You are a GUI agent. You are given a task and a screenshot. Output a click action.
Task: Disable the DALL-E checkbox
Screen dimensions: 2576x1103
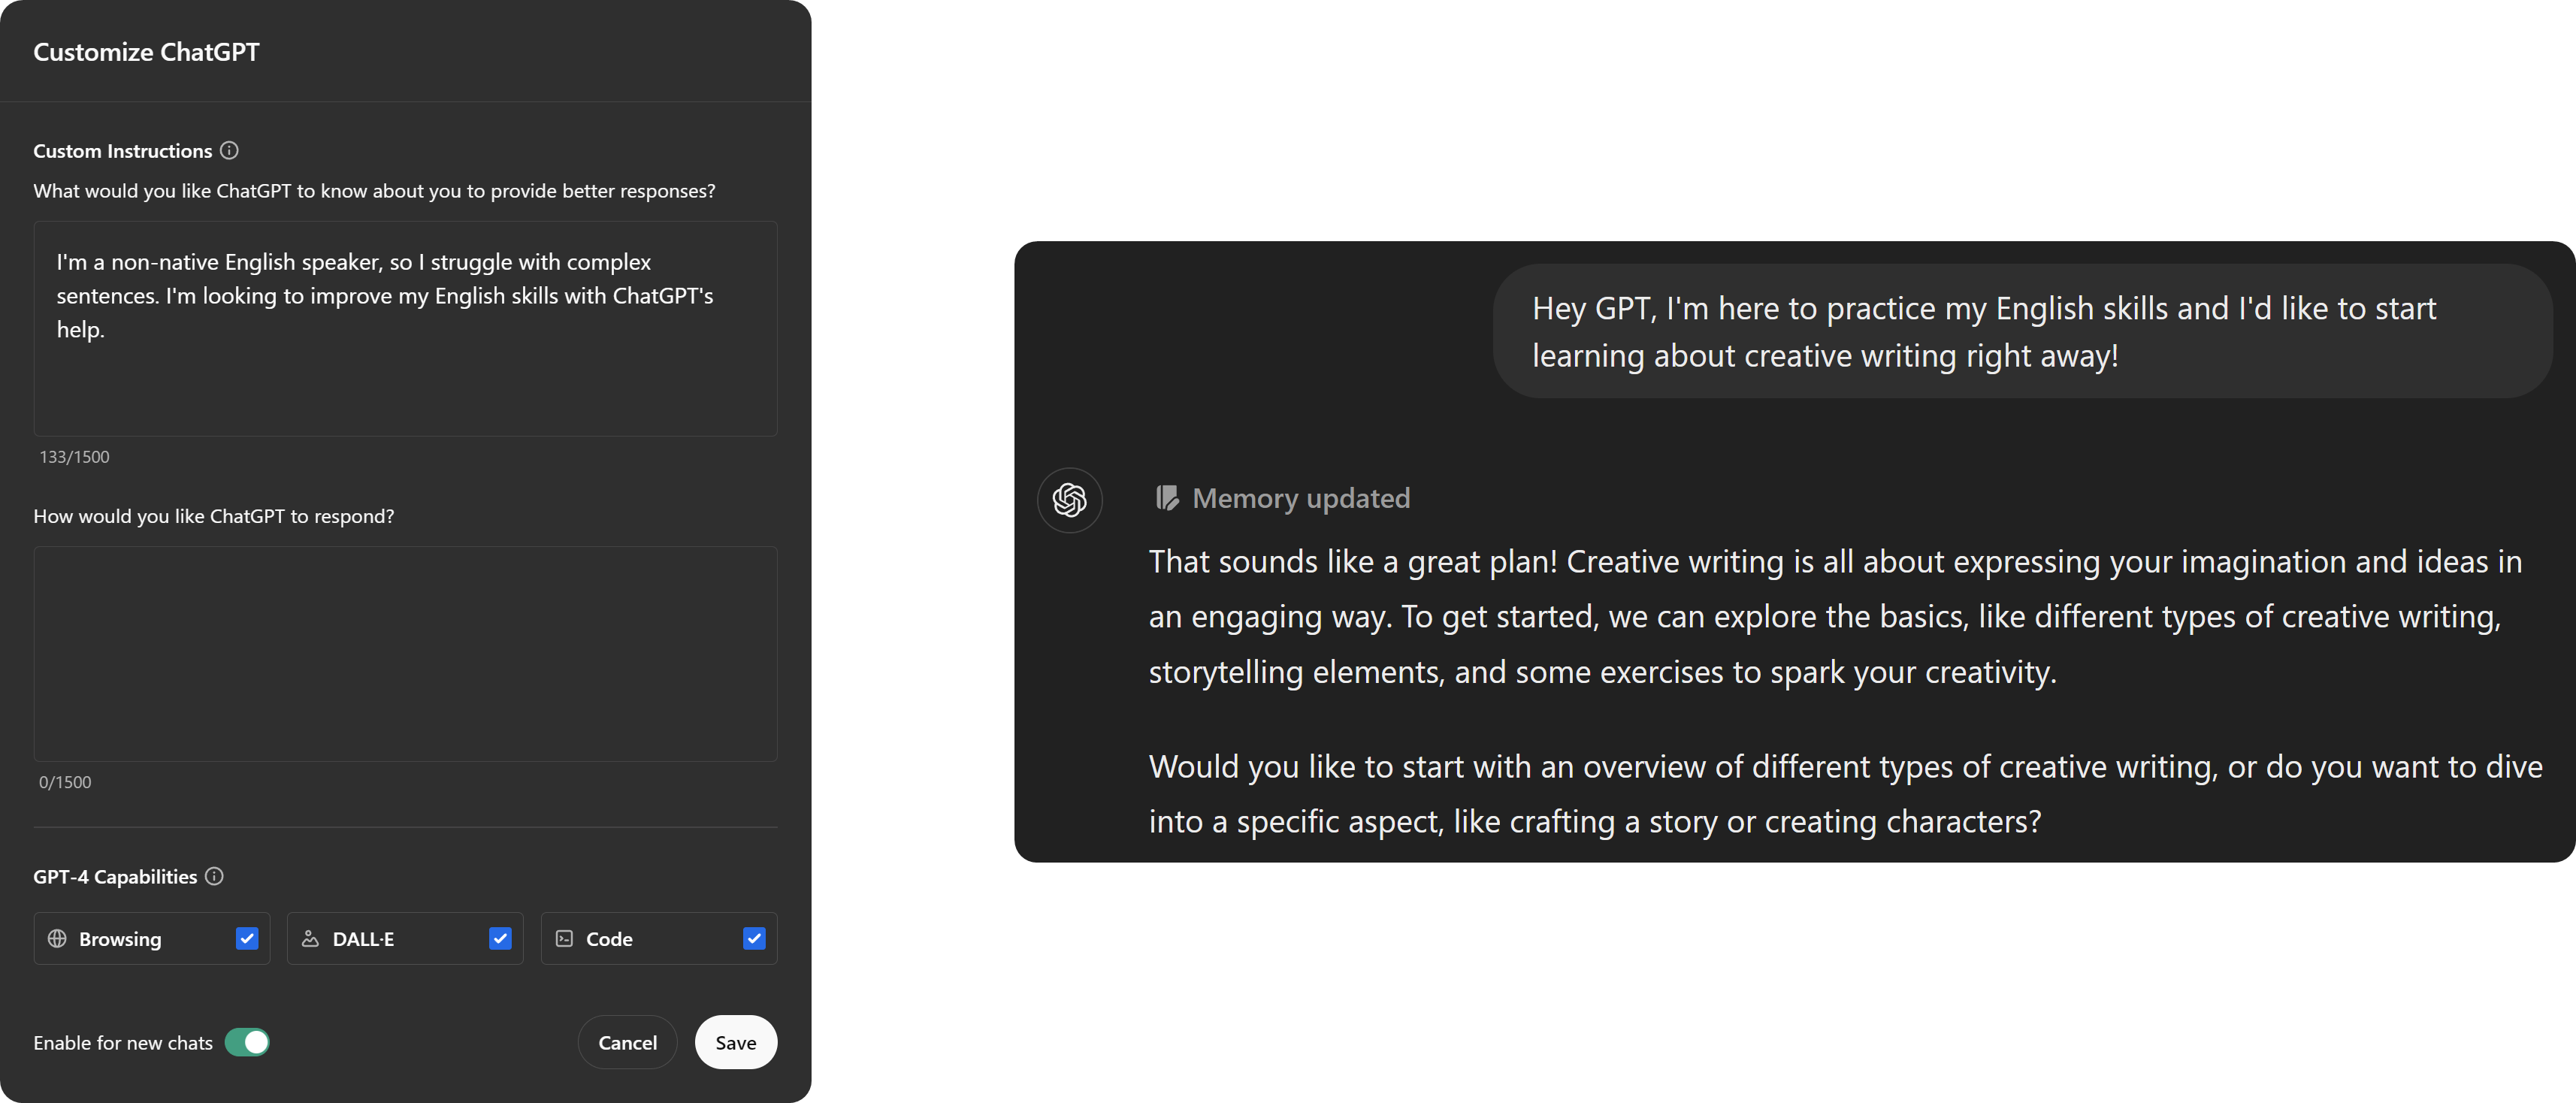(x=500, y=938)
